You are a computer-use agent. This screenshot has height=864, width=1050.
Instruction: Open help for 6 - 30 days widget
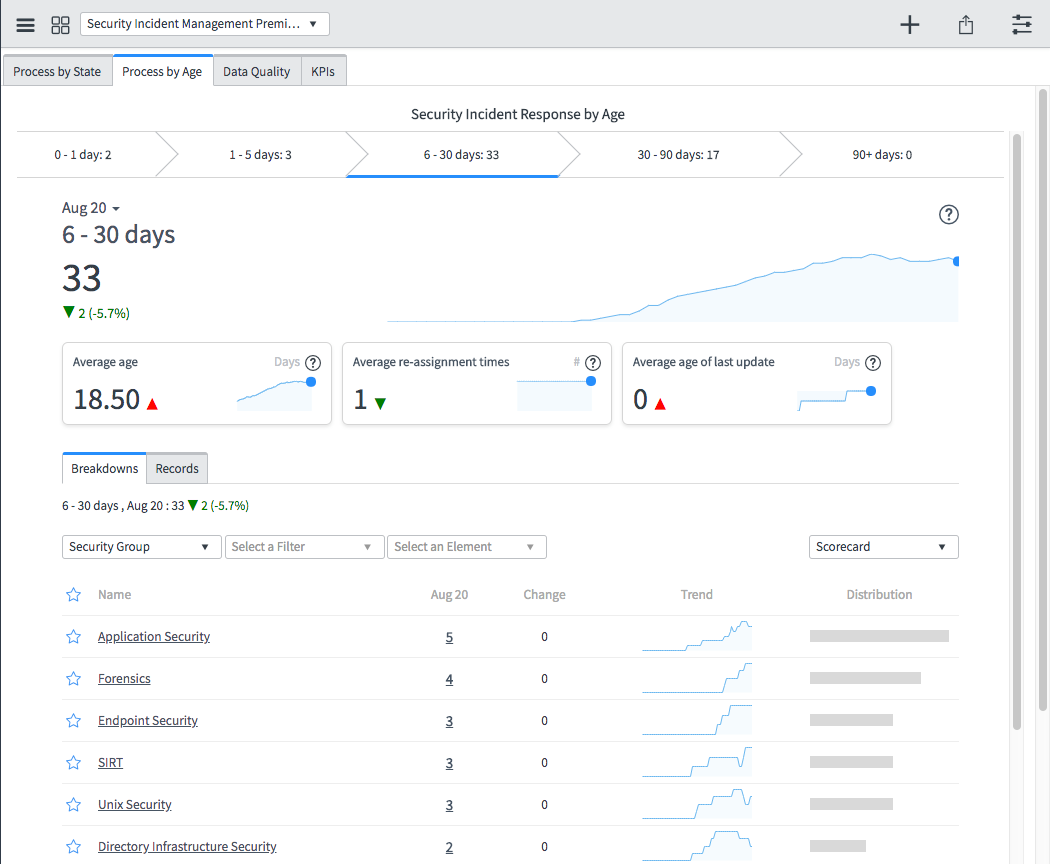tap(948, 214)
